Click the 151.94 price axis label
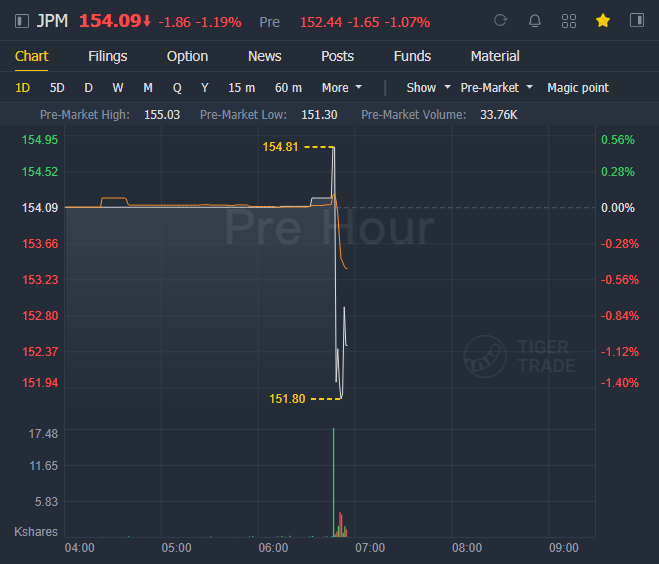Image resolution: width=659 pixels, height=564 pixels. pyautogui.click(x=40, y=383)
